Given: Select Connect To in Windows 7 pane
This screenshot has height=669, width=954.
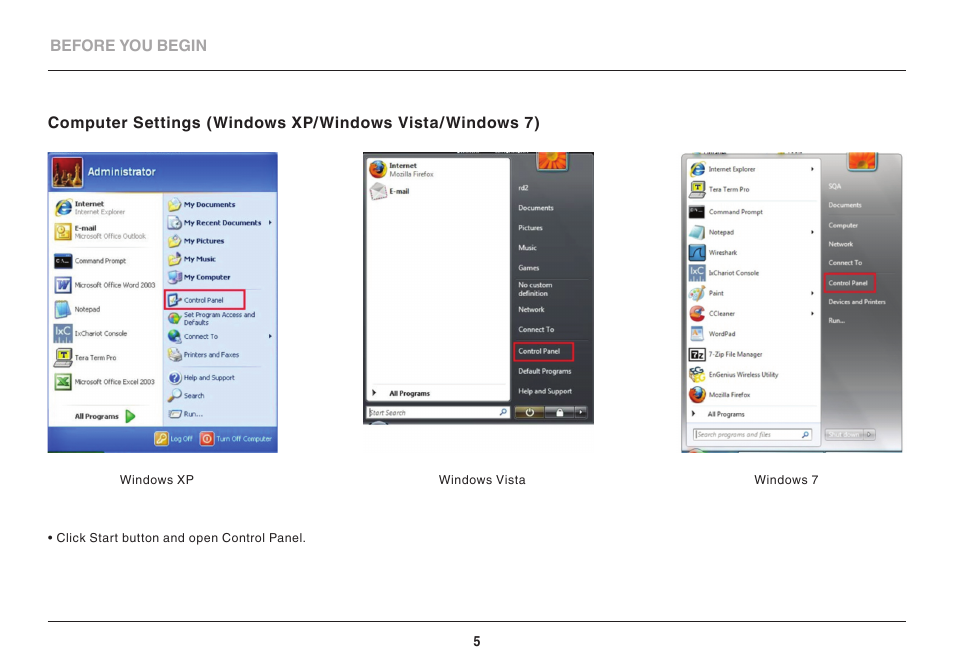Looking at the screenshot, I should point(844,263).
